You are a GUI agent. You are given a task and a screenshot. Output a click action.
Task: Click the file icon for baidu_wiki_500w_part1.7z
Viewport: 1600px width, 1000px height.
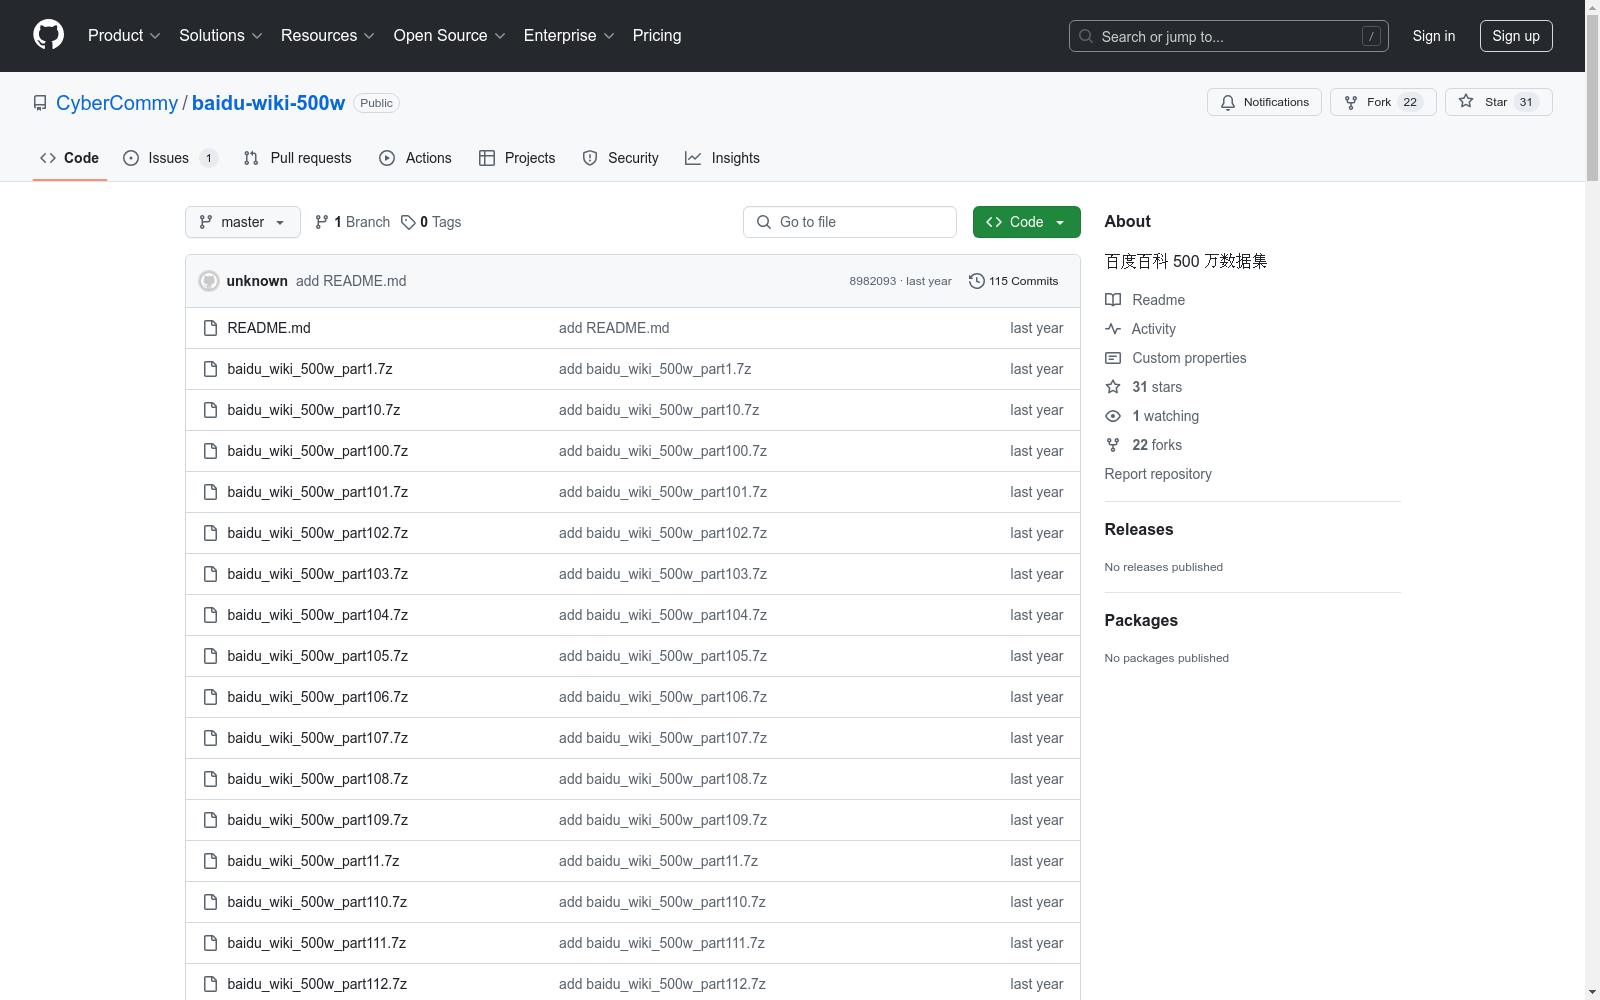(x=210, y=369)
